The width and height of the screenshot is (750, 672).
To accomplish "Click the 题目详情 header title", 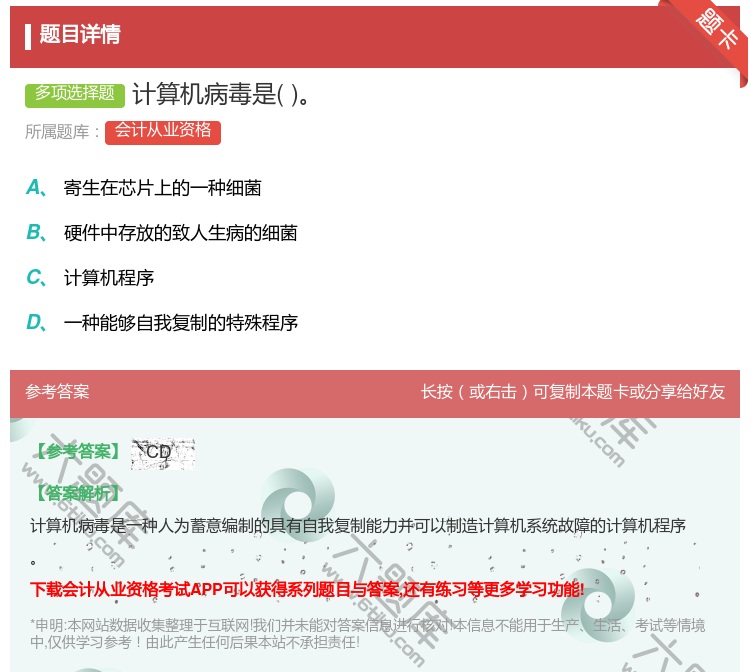I will [79, 34].
